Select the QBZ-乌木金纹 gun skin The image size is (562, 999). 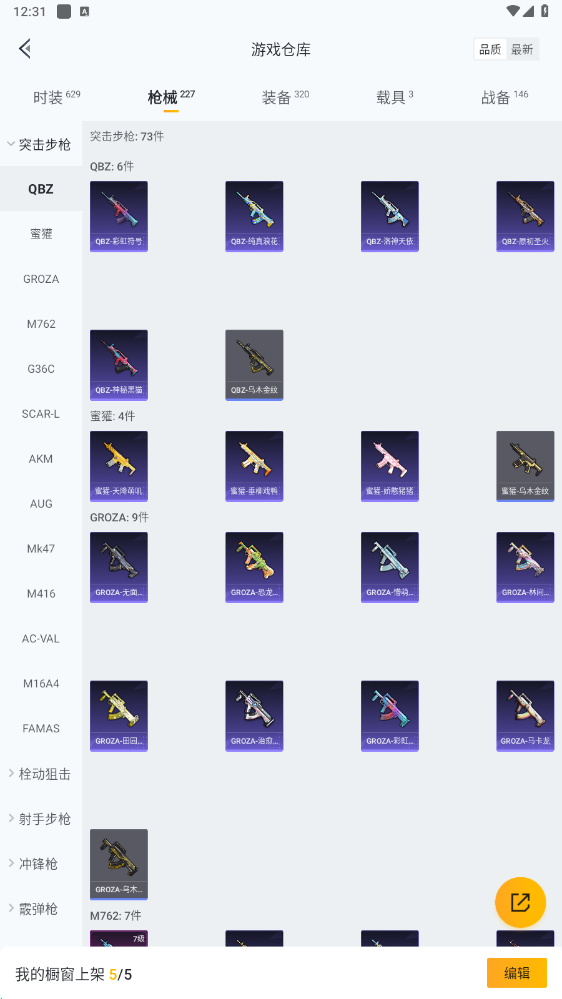tap(254, 365)
